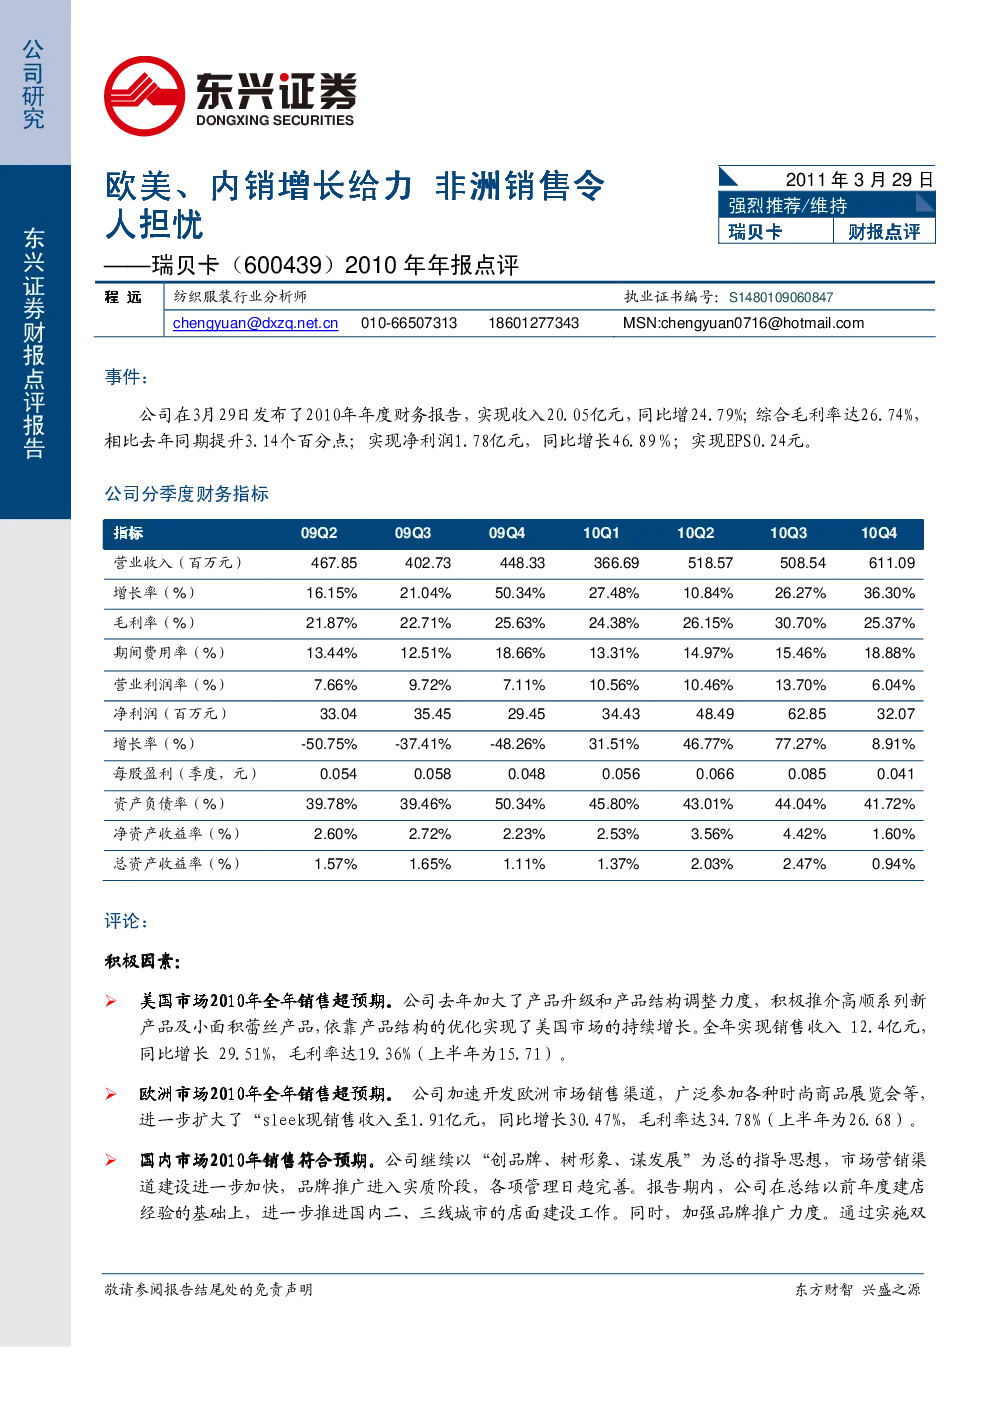Click the report date 2011年3月29日
Image resolution: width=992 pixels, height=1403 pixels.
[x=859, y=179]
